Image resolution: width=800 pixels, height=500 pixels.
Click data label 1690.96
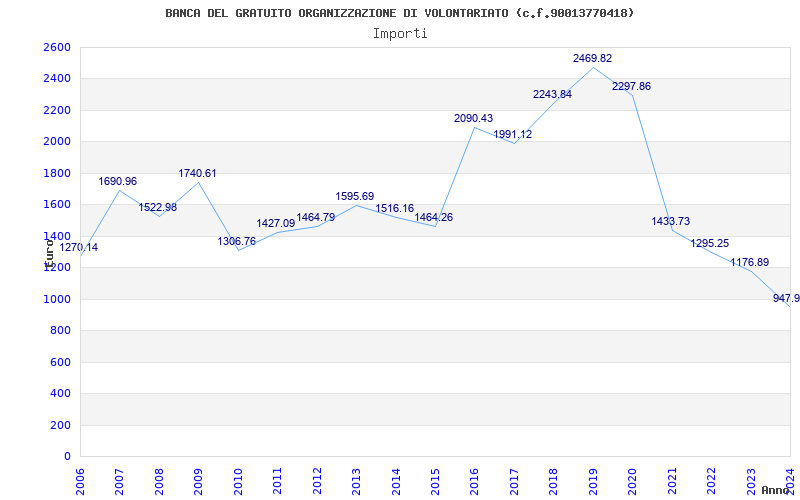(x=118, y=181)
